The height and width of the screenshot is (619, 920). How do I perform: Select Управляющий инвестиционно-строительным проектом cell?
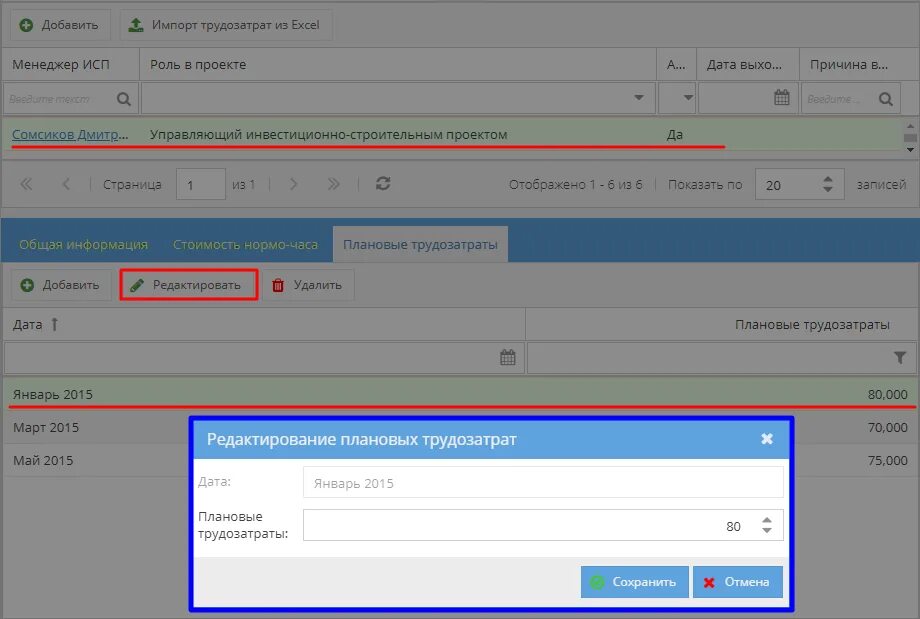coord(329,134)
